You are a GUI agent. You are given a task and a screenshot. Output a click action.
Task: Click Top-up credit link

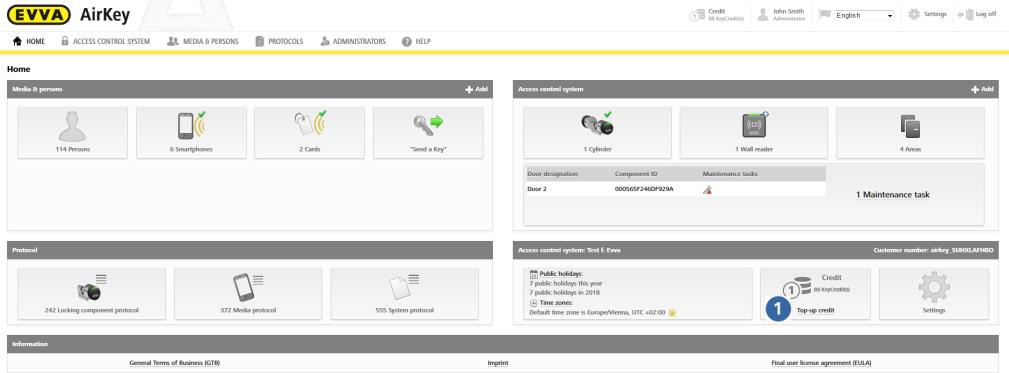pos(815,310)
